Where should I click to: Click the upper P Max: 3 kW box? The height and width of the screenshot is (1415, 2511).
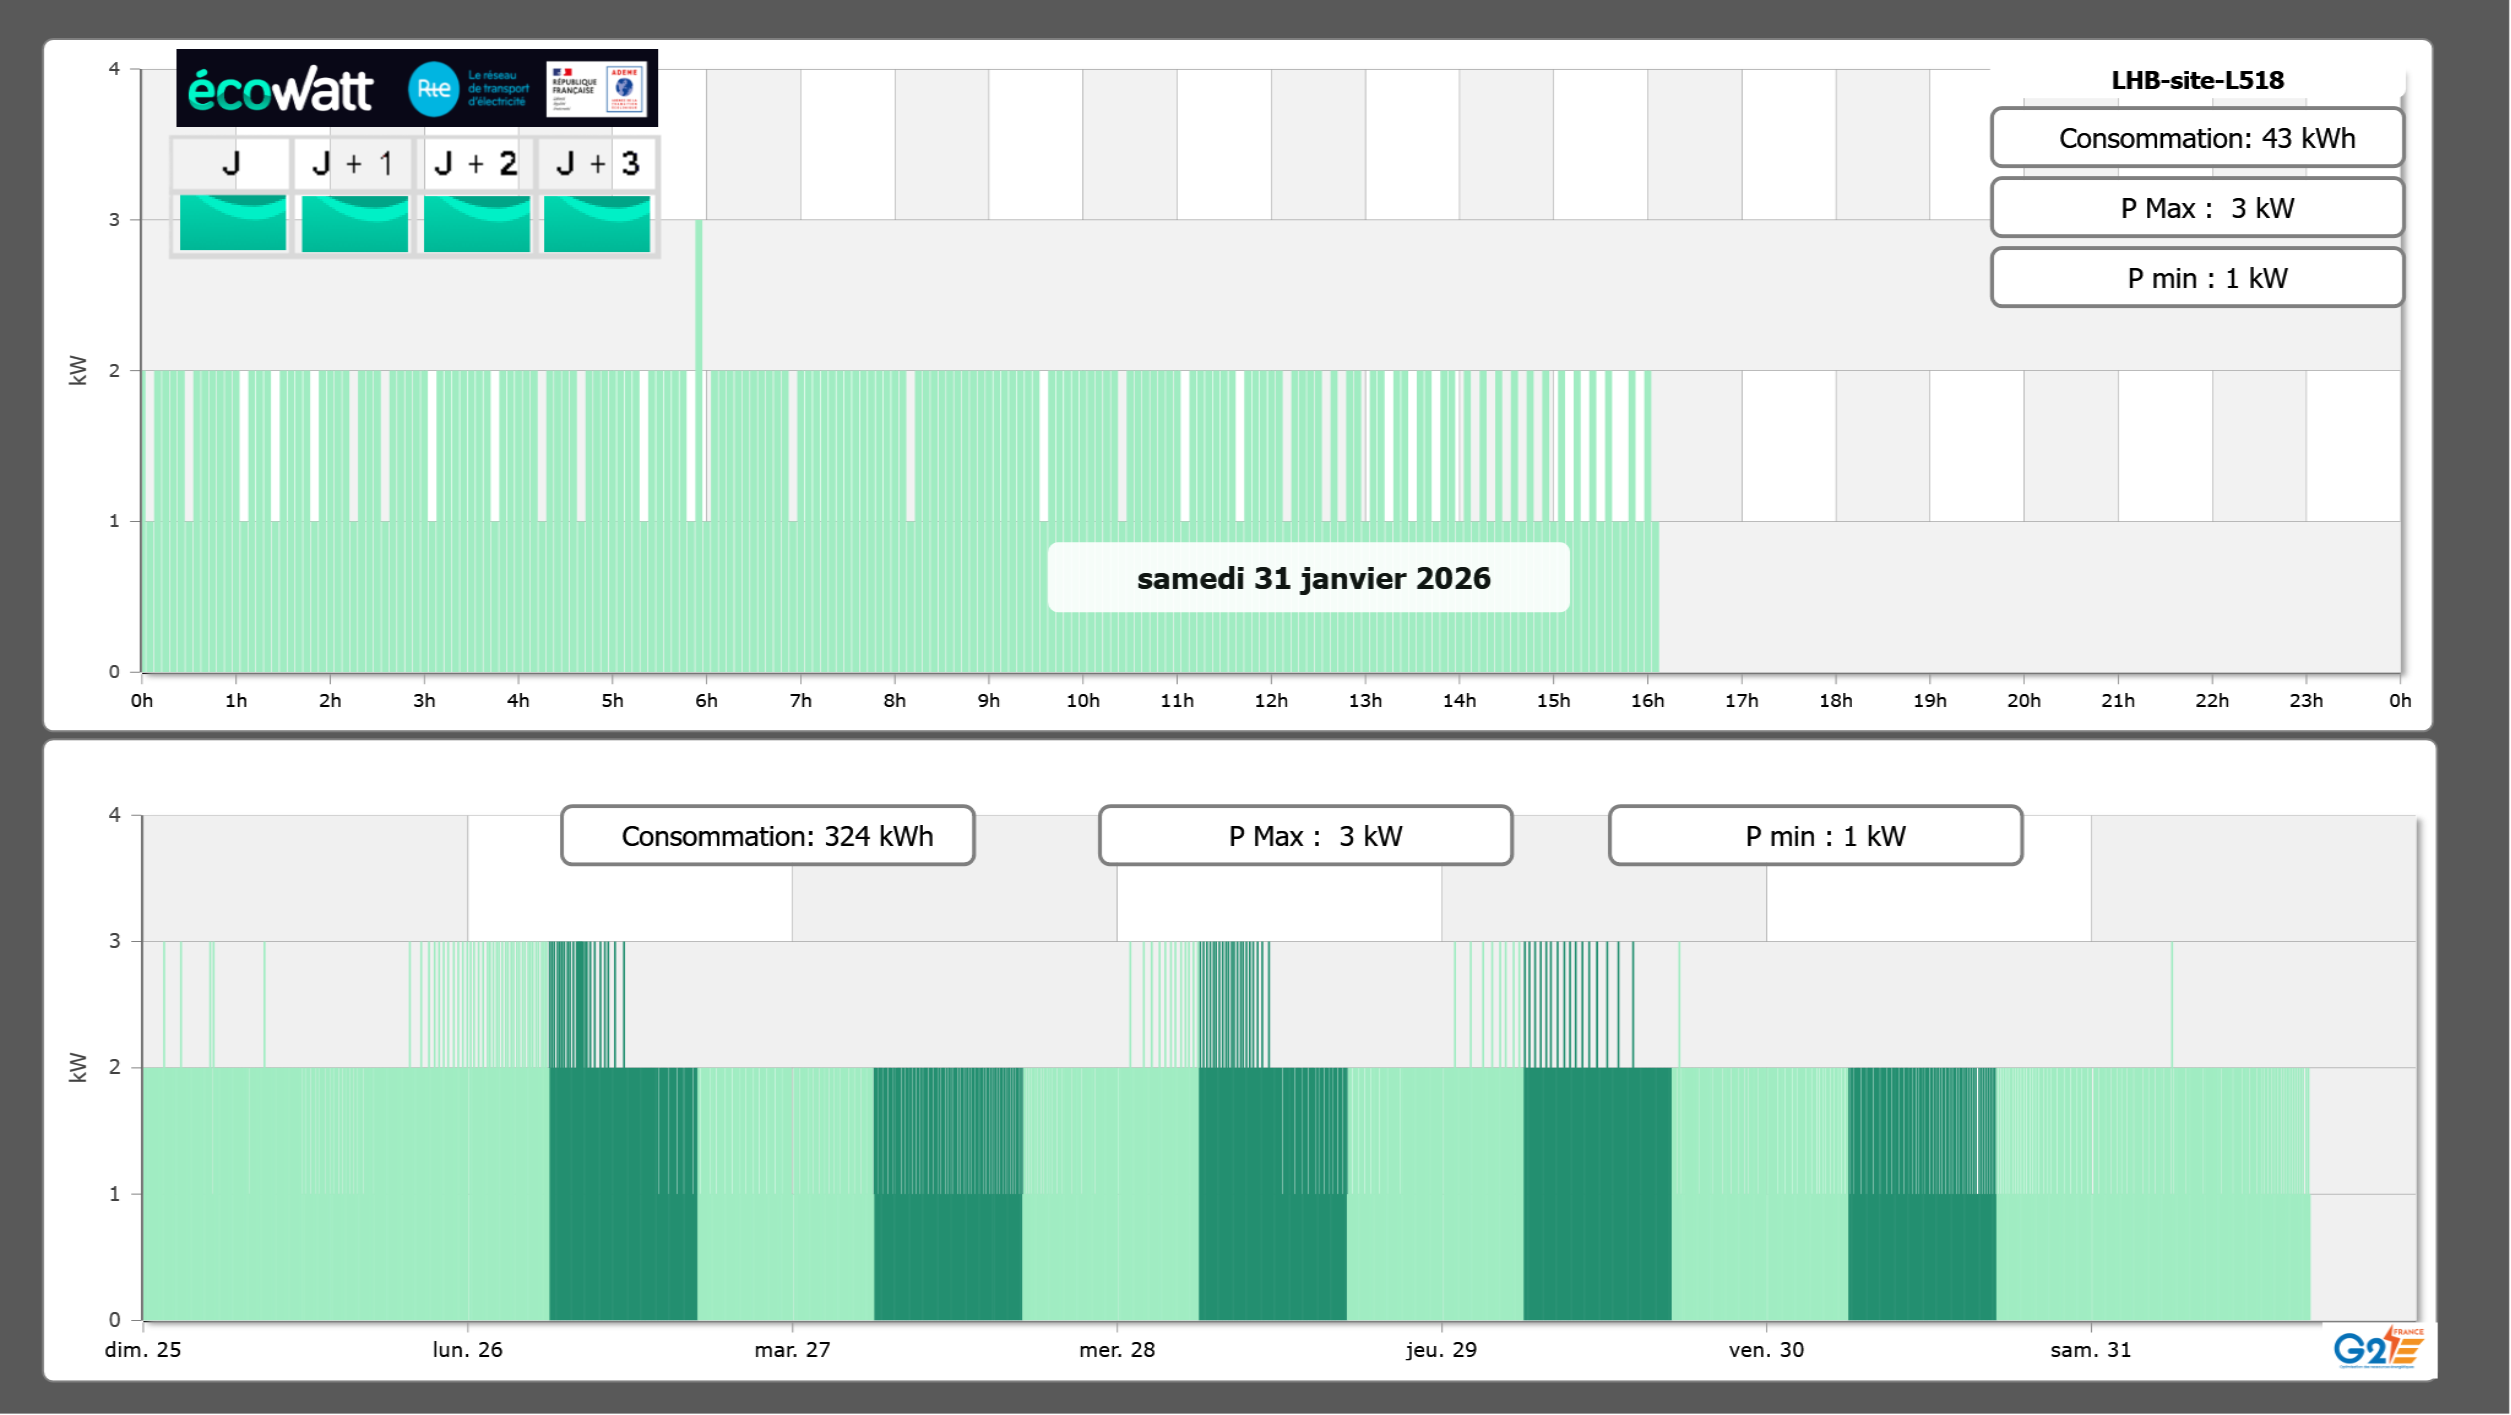click(2196, 208)
